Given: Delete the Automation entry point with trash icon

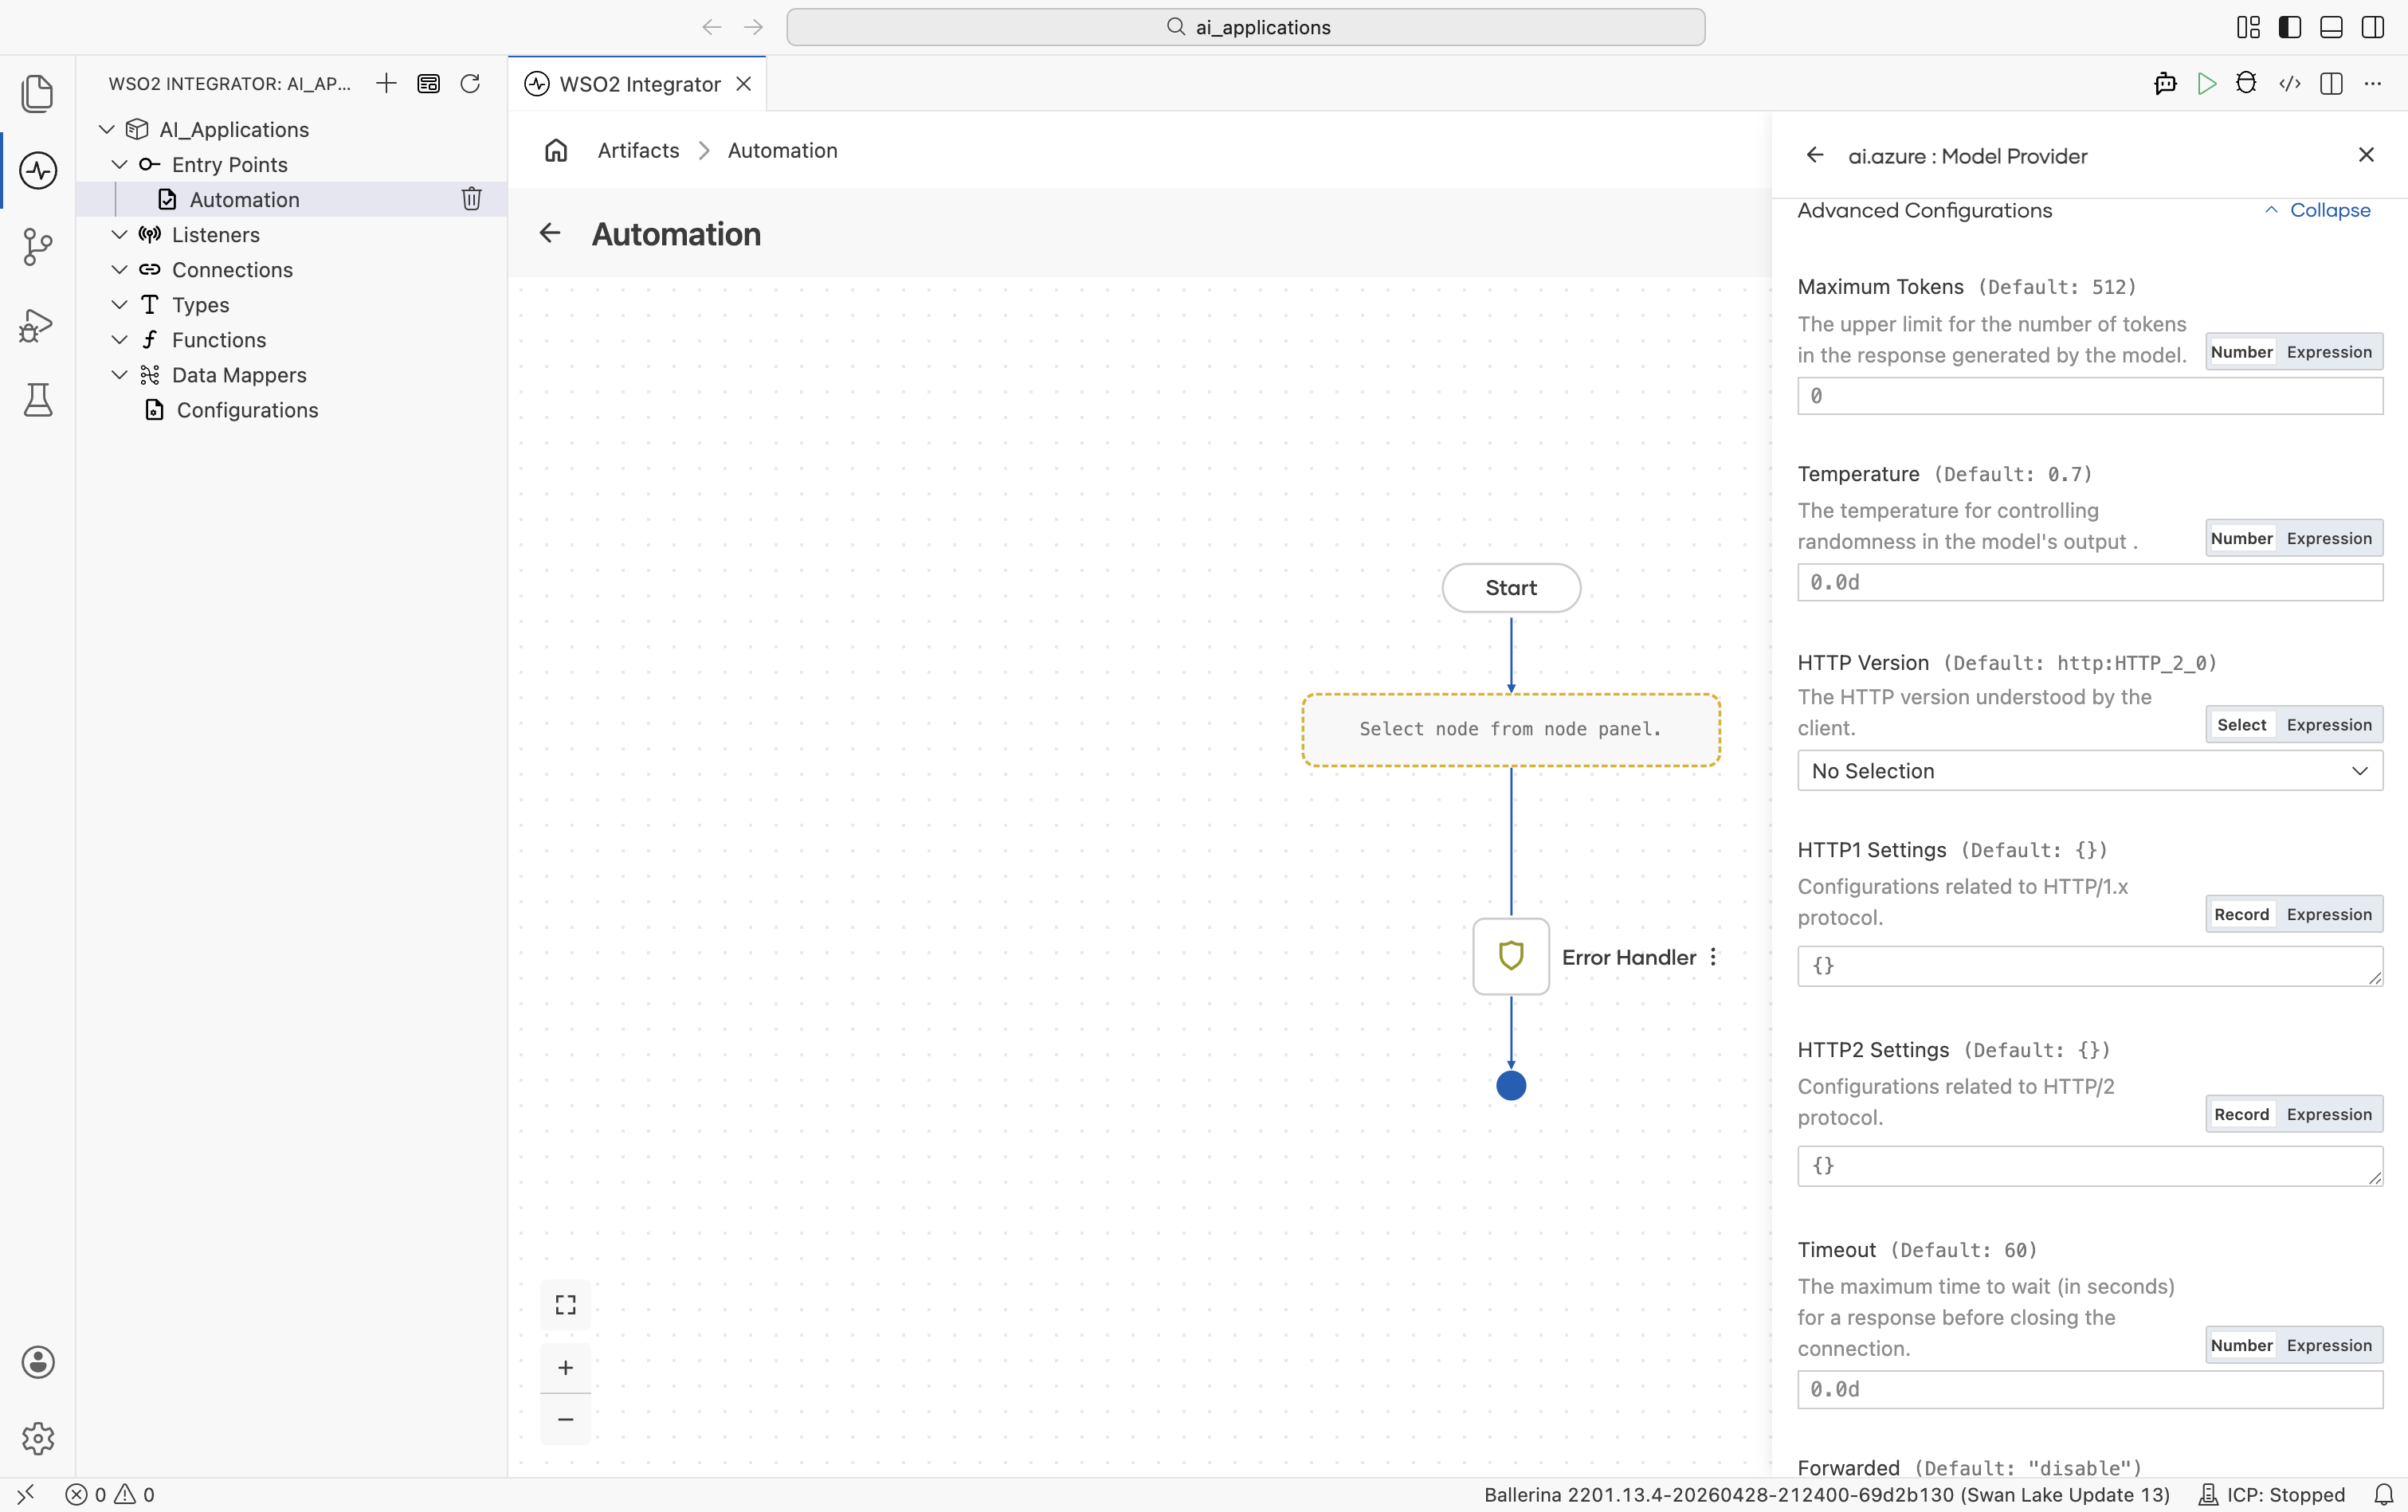Looking at the screenshot, I should click(471, 199).
